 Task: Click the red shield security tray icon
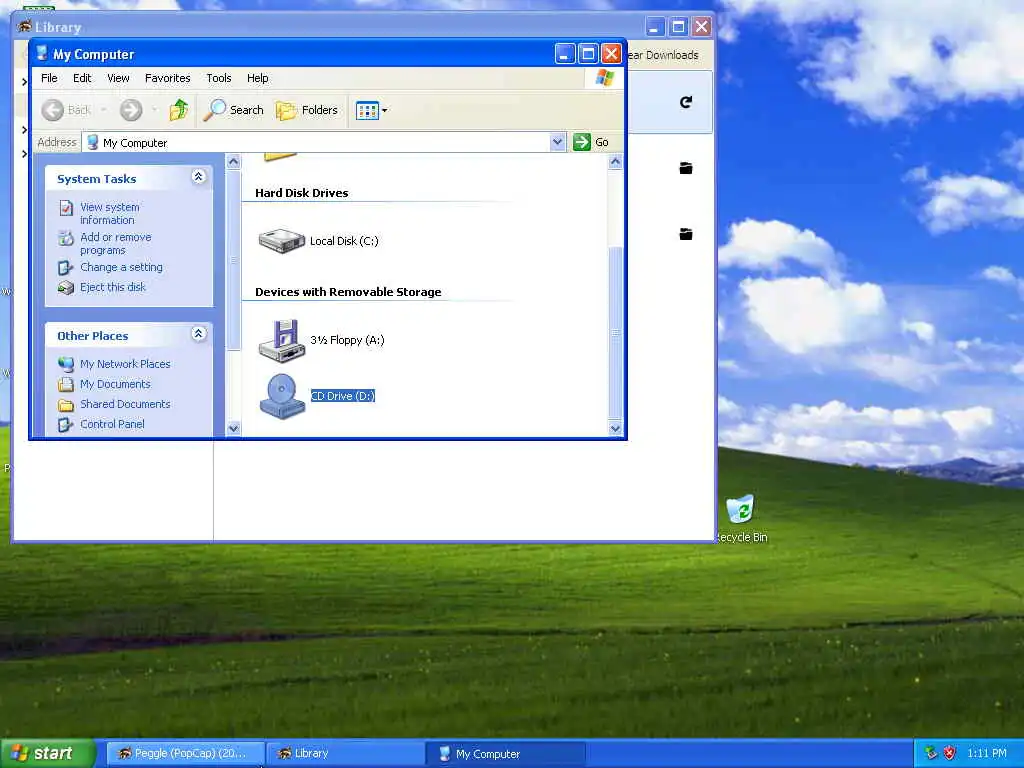tap(950, 753)
